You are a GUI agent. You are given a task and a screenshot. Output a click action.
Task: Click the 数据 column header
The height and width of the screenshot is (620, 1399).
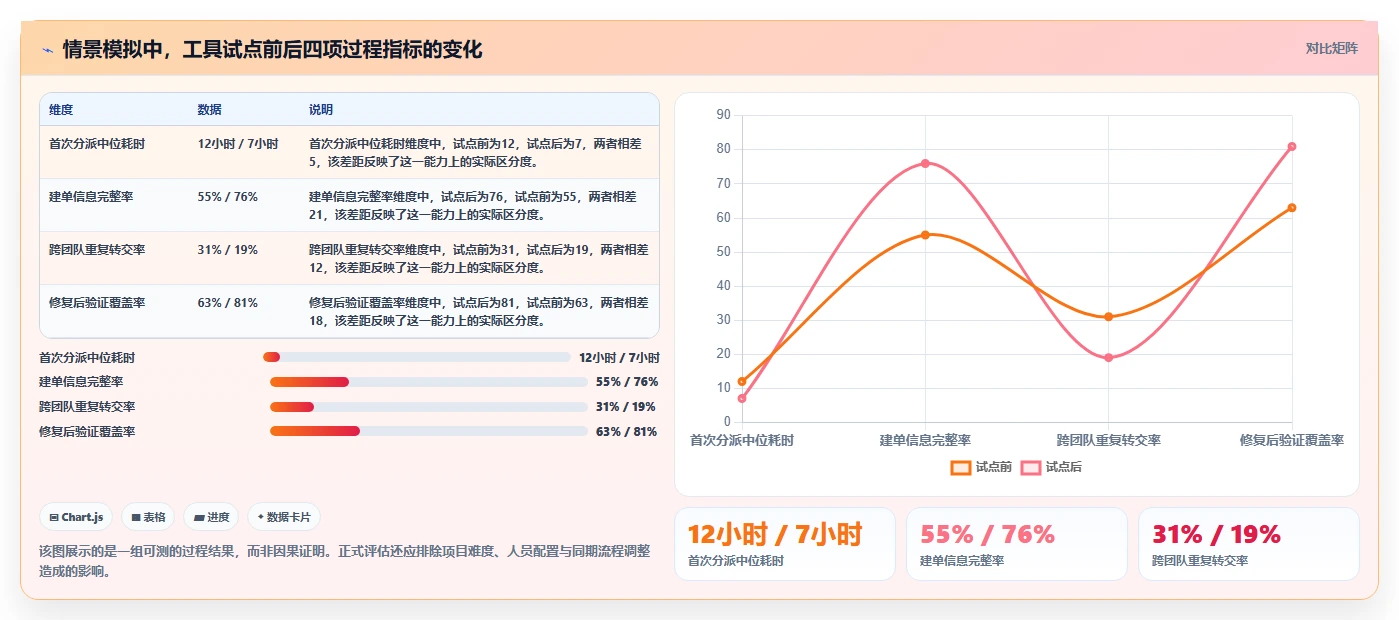210,110
